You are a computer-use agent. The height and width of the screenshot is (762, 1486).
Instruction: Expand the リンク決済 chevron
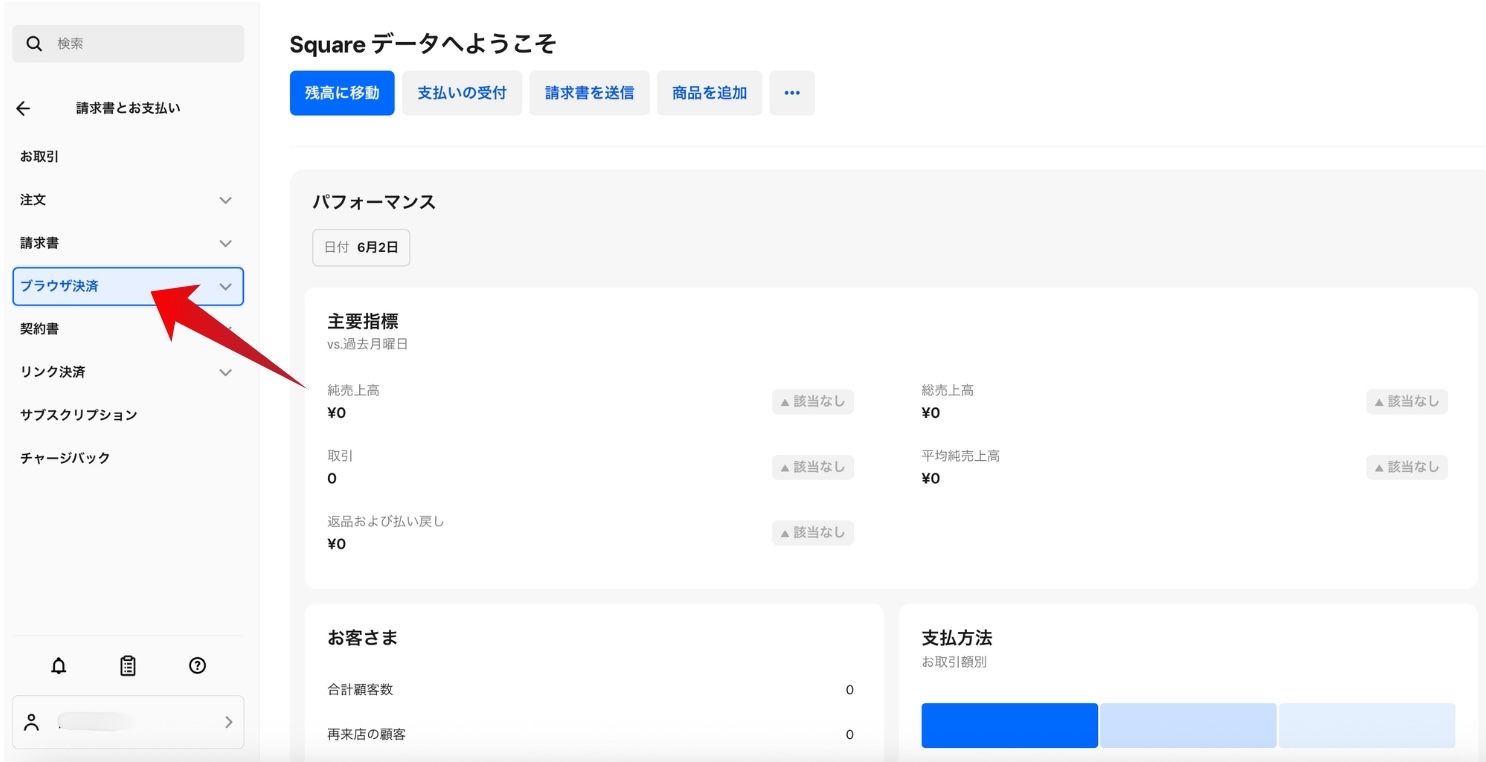click(x=226, y=372)
